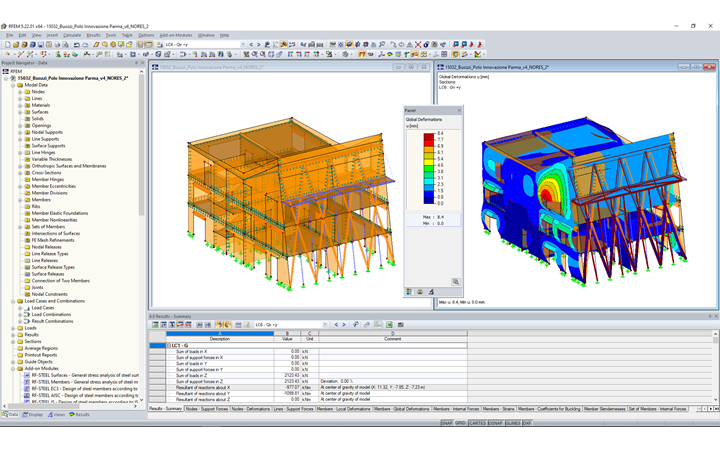Screen dimensions: 720x450
Task: Click the LC1 - G row header
Action: click(157, 345)
